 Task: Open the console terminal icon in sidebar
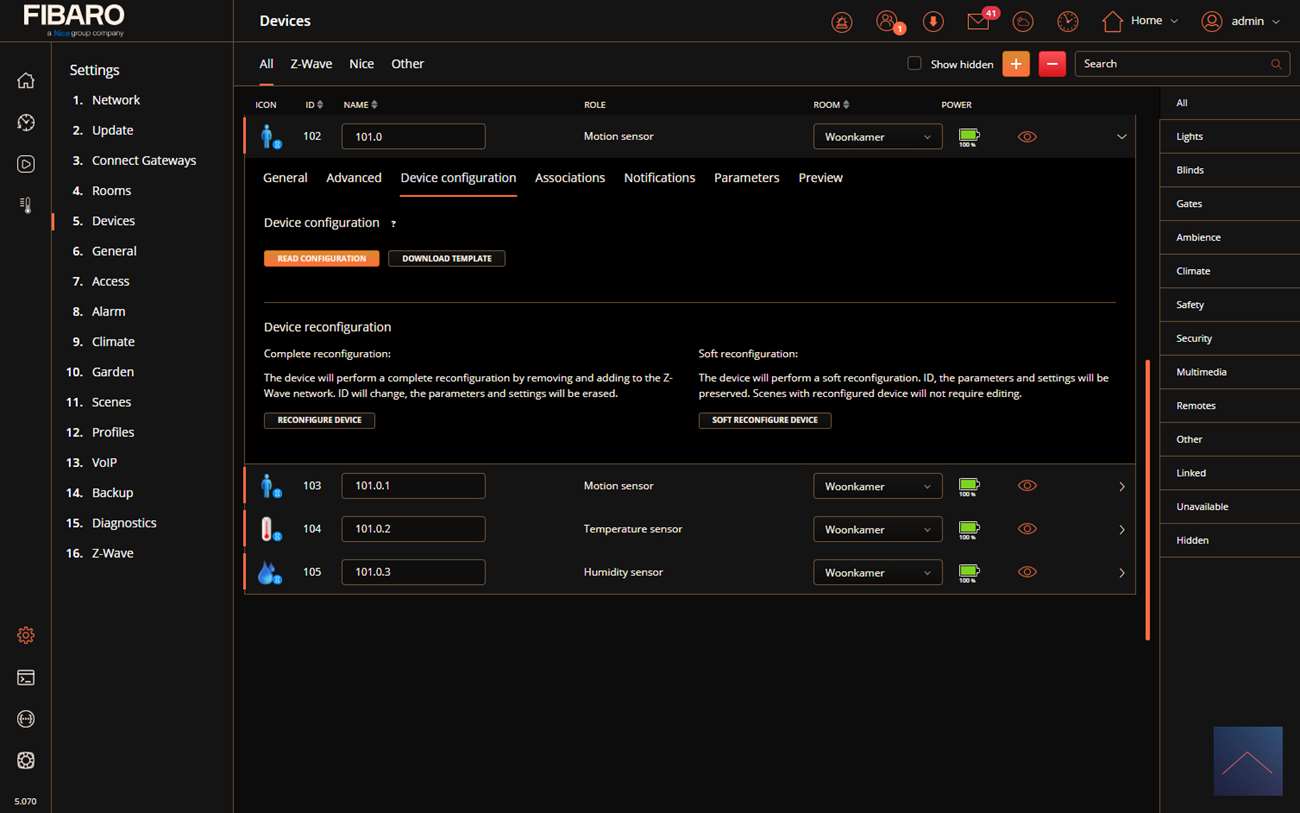click(26, 678)
